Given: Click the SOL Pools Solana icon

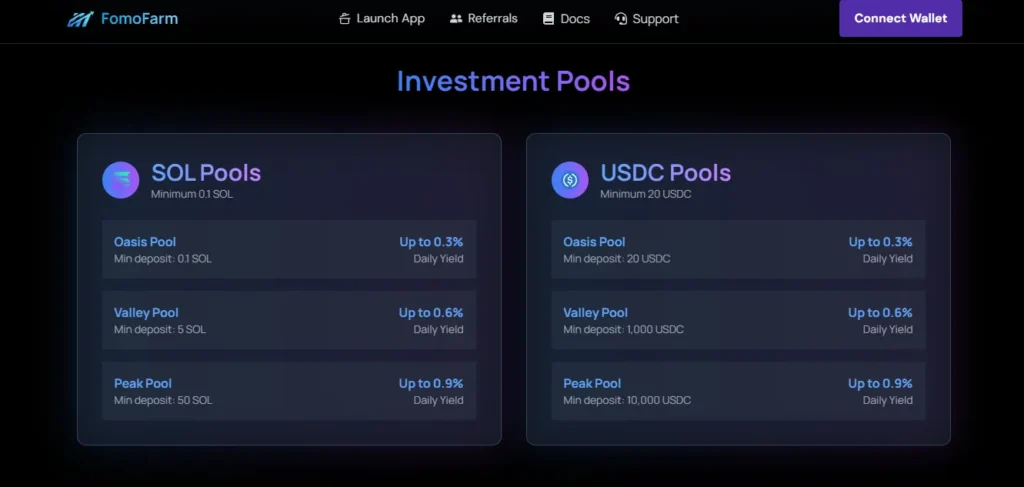Looking at the screenshot, I should coord(121,180).
